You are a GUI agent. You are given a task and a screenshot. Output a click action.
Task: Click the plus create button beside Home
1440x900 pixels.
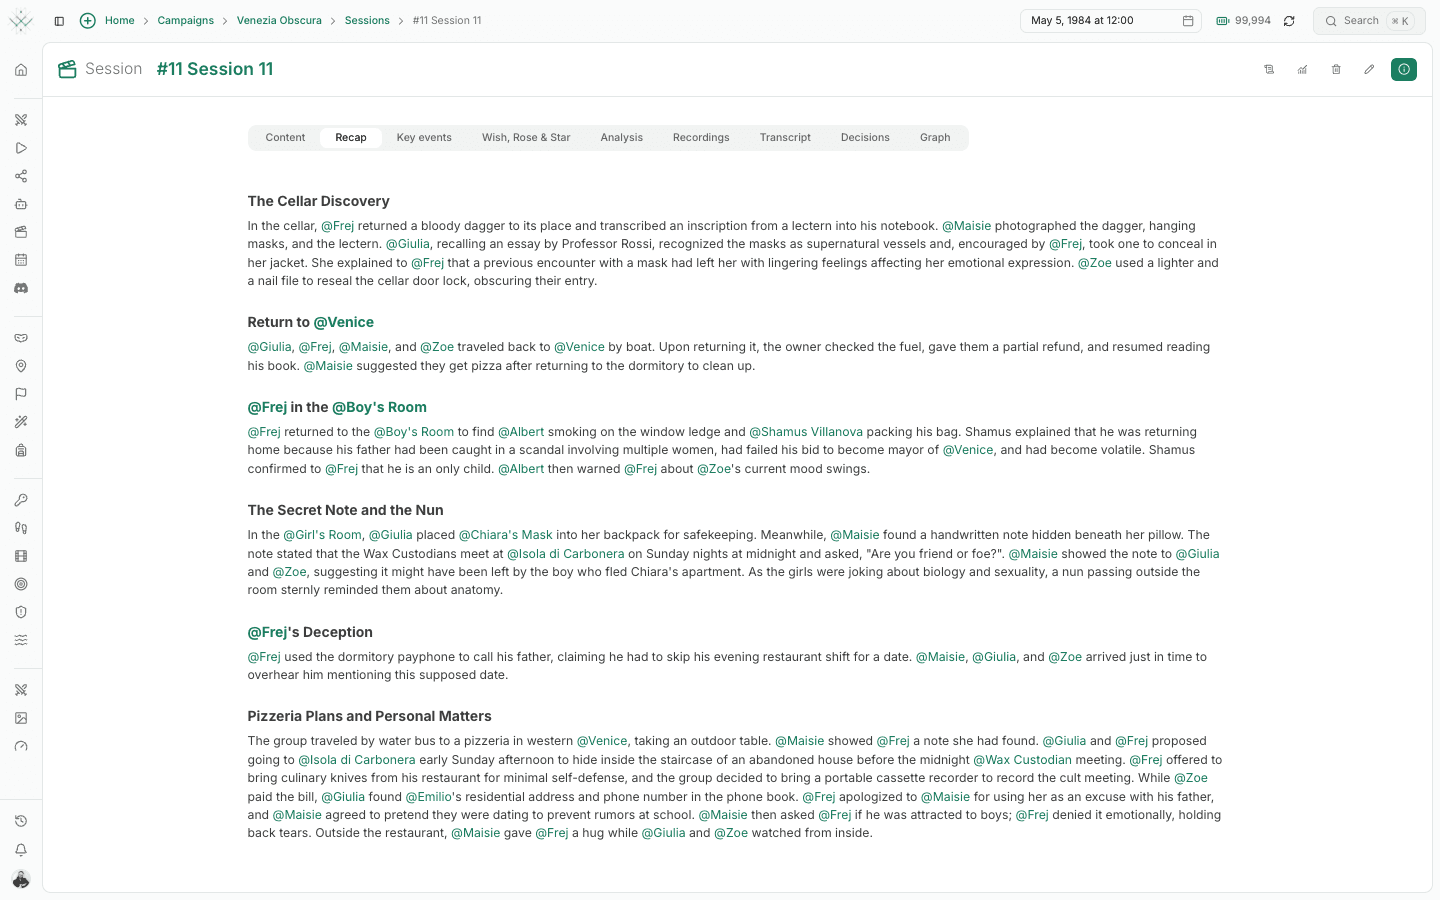click(88, 21)
